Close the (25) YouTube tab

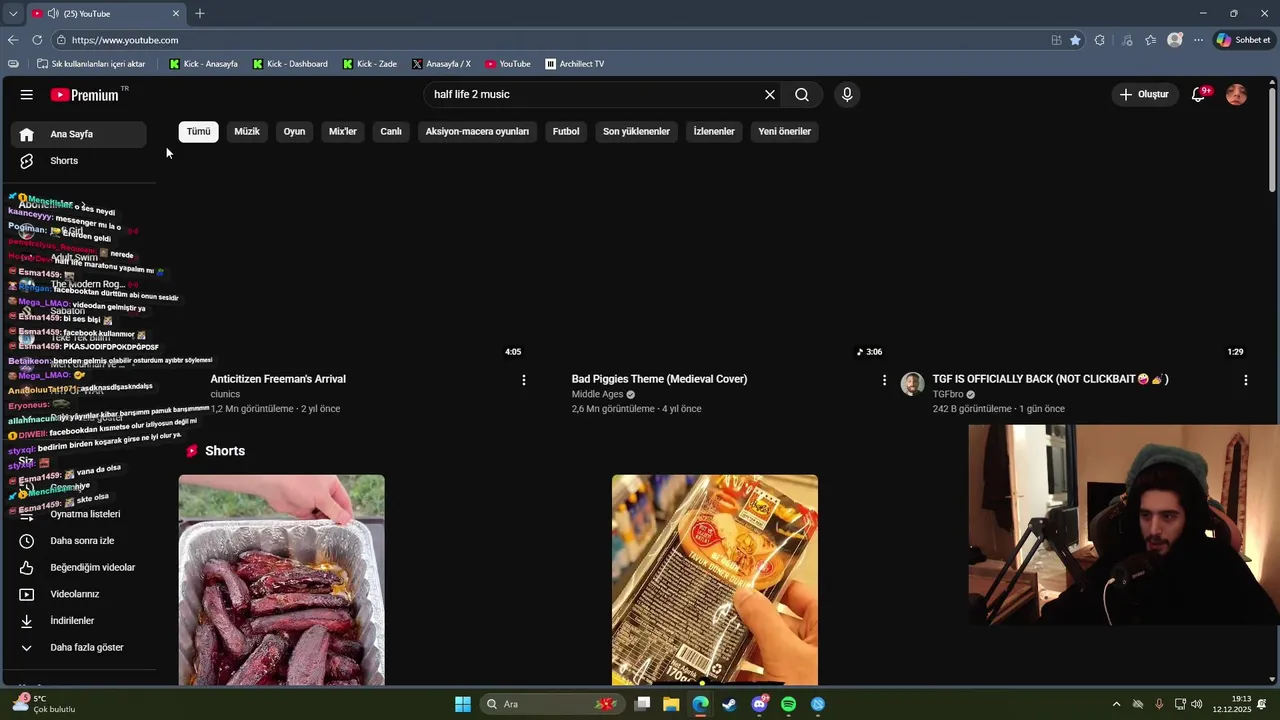pyautogui.click(x=176, y=14)
